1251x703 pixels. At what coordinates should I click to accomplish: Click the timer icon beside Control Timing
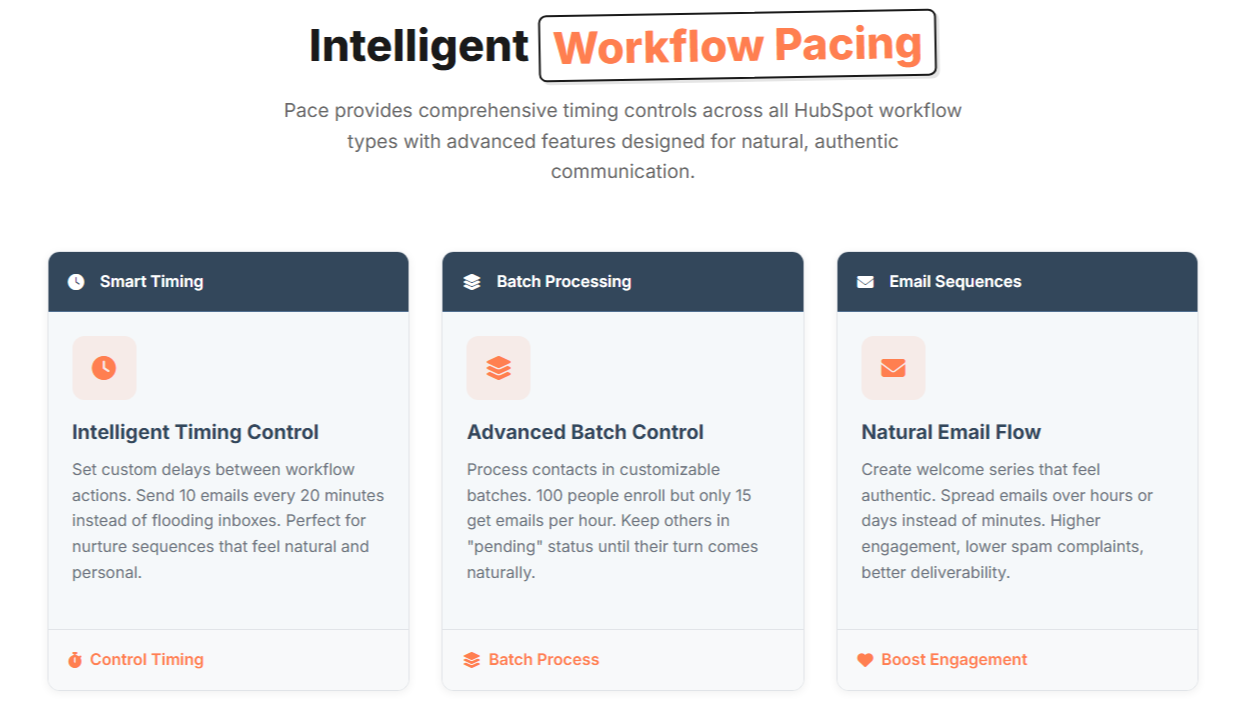(75, 659)
